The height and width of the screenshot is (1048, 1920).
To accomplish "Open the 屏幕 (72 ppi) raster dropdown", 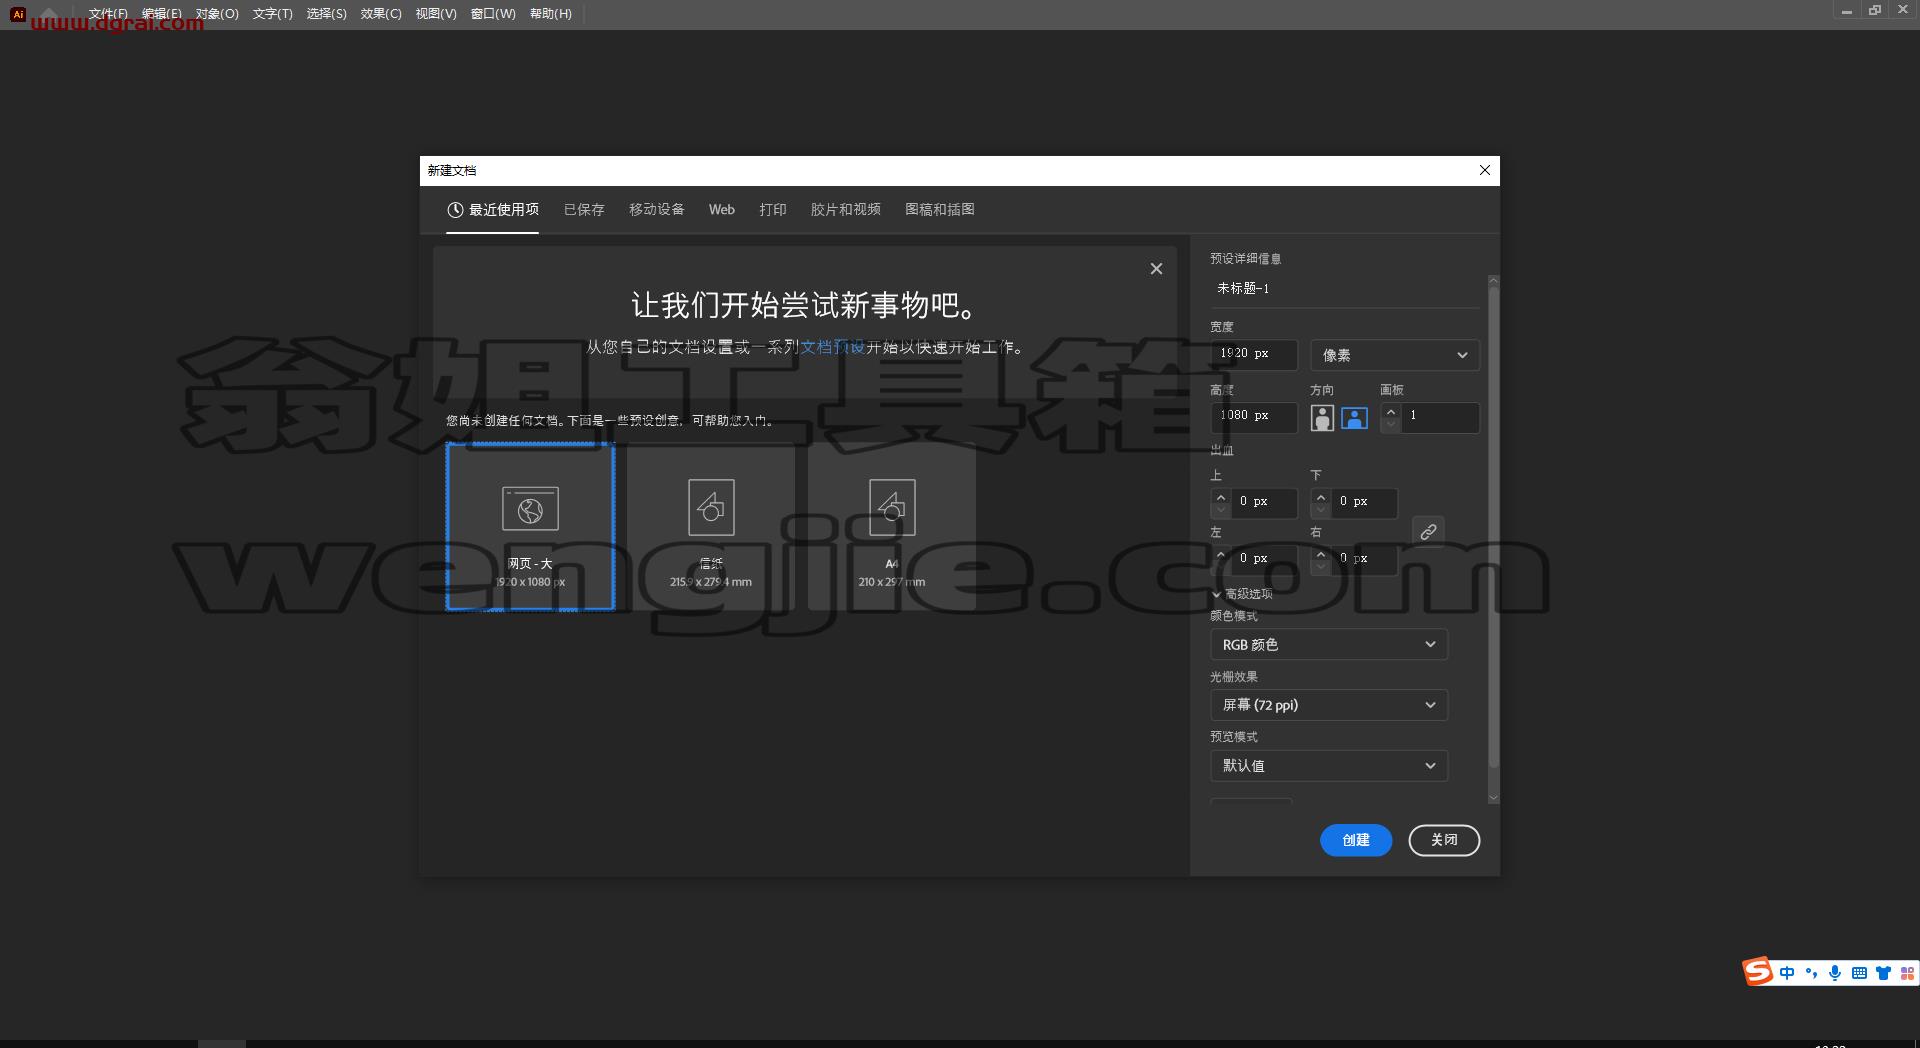I will coord(1329,705).
